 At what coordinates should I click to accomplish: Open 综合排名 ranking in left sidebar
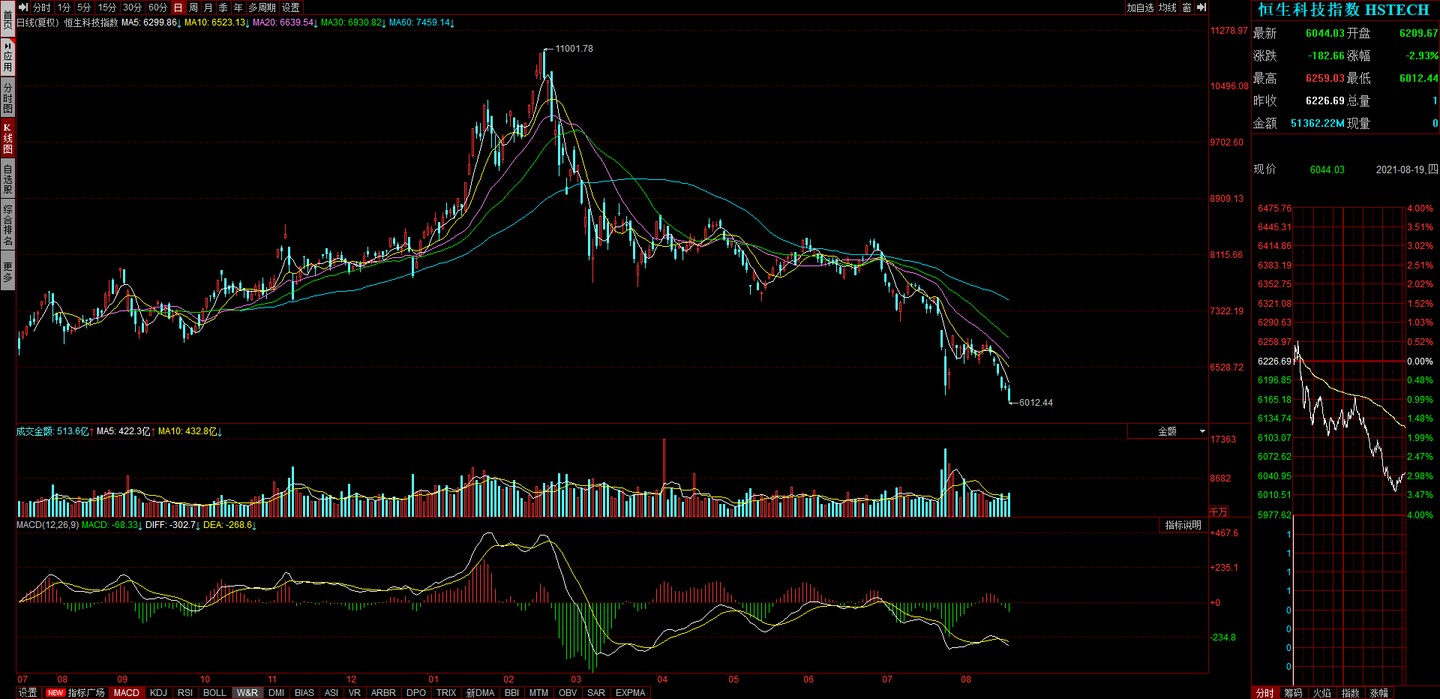click(x=8, y=226)
